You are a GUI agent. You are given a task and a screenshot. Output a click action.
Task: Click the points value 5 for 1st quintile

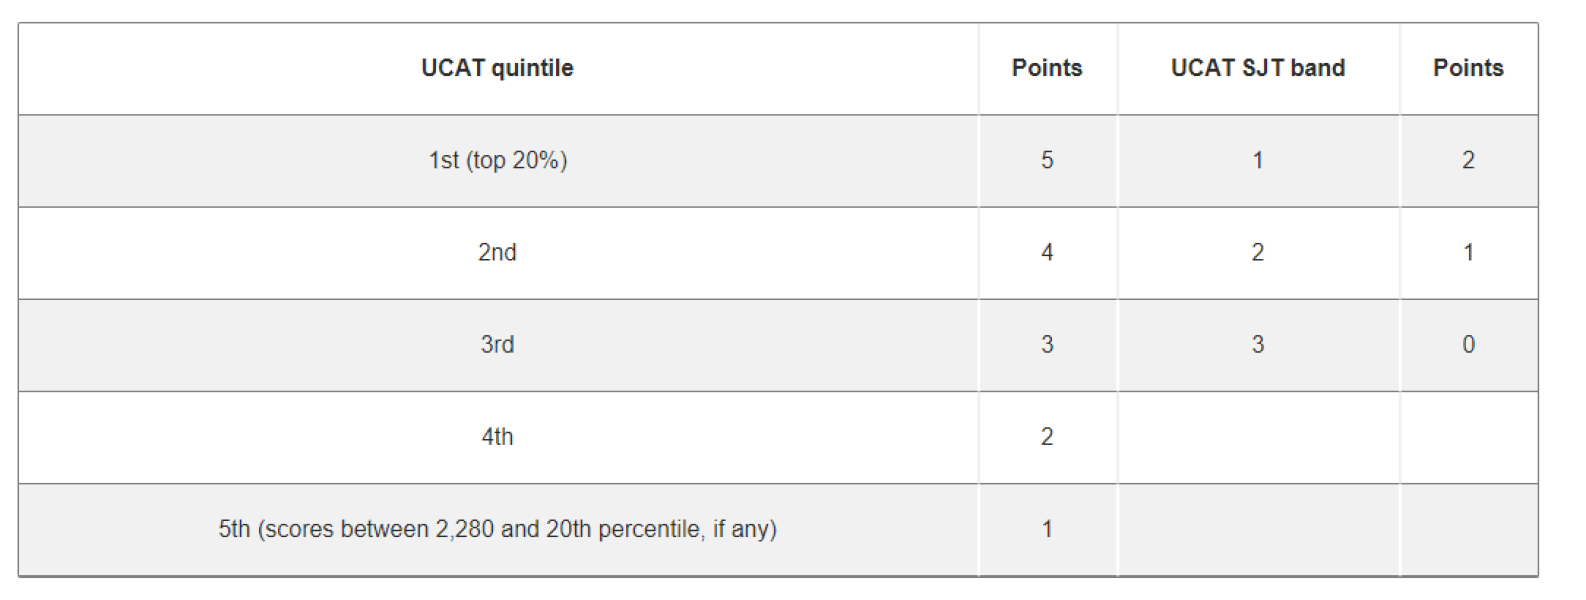click(x=1047, y=160)
